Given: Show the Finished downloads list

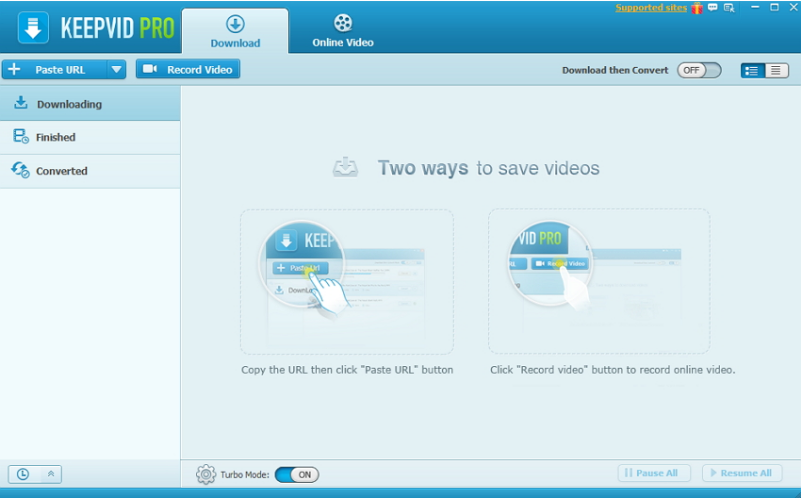Looking at the screenshot, I should click(55, 137).
